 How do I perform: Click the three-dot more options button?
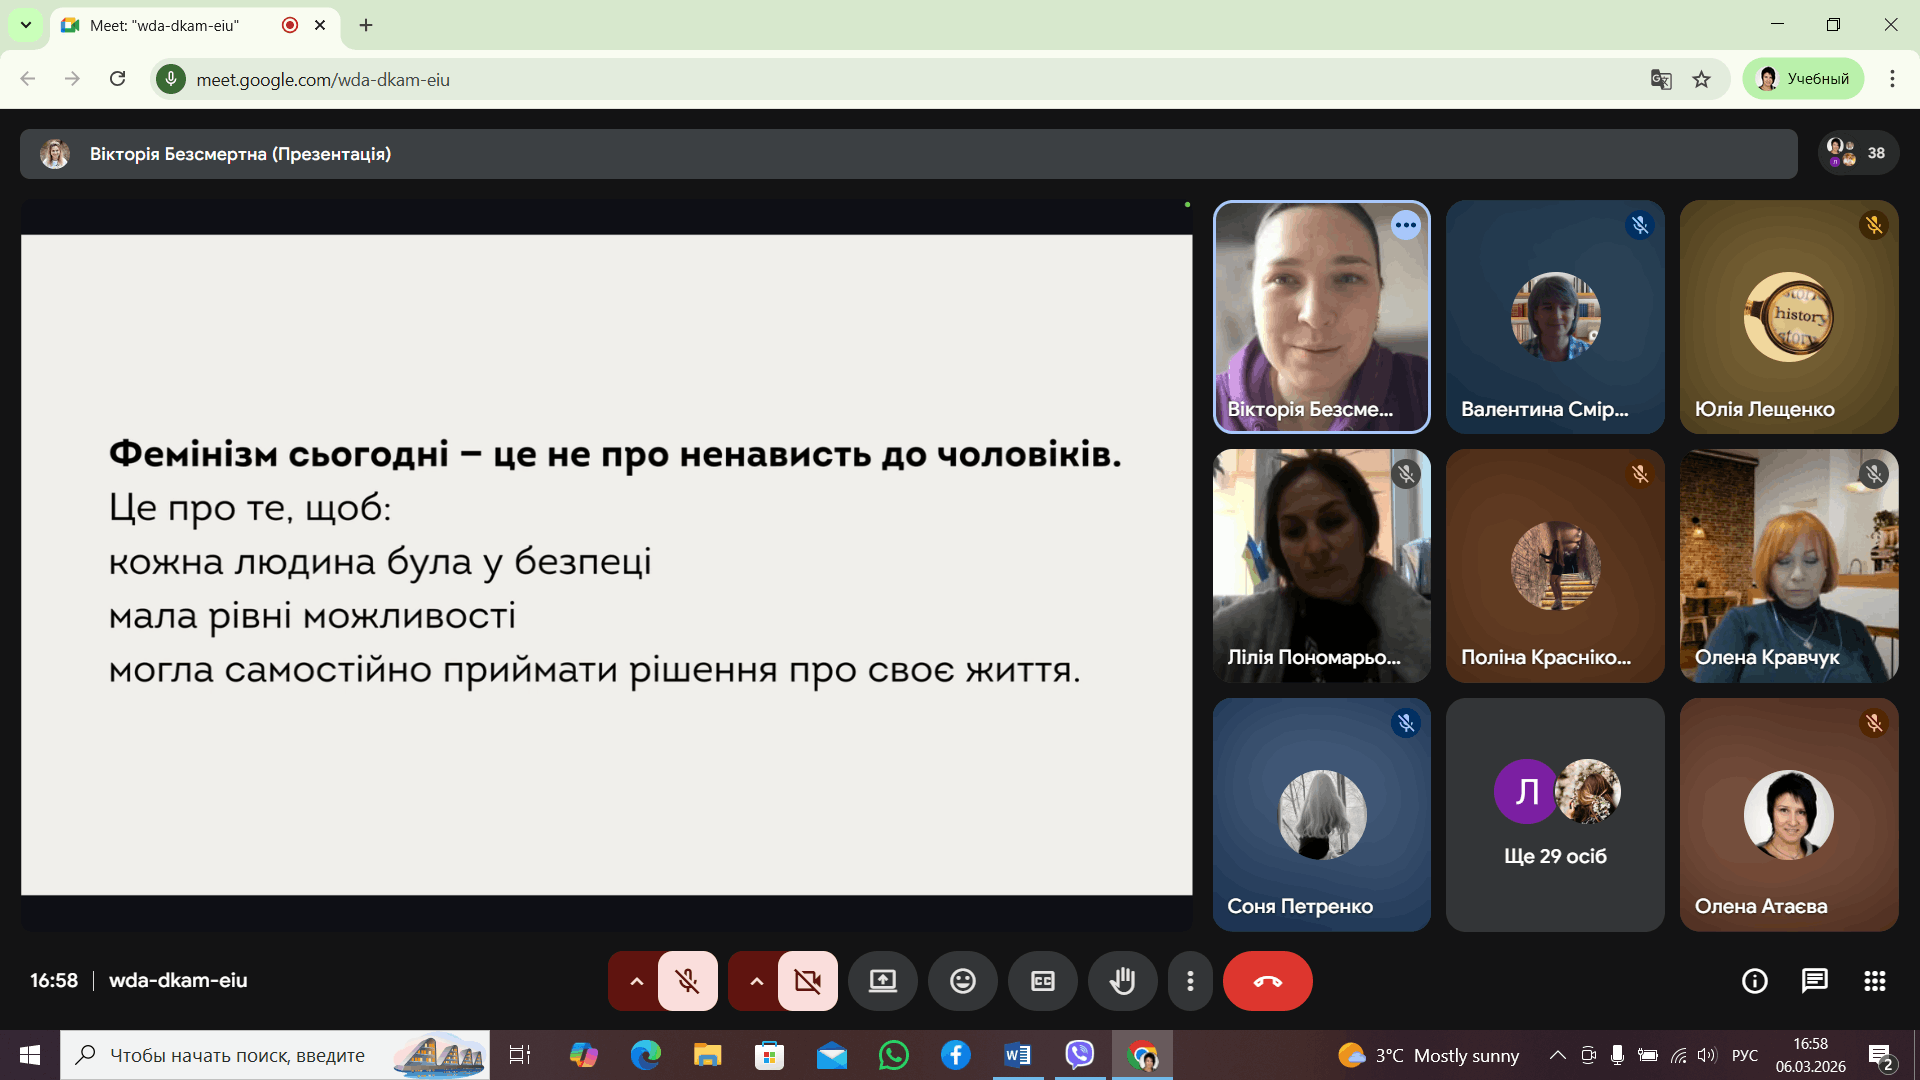(x=1190, y=981)
